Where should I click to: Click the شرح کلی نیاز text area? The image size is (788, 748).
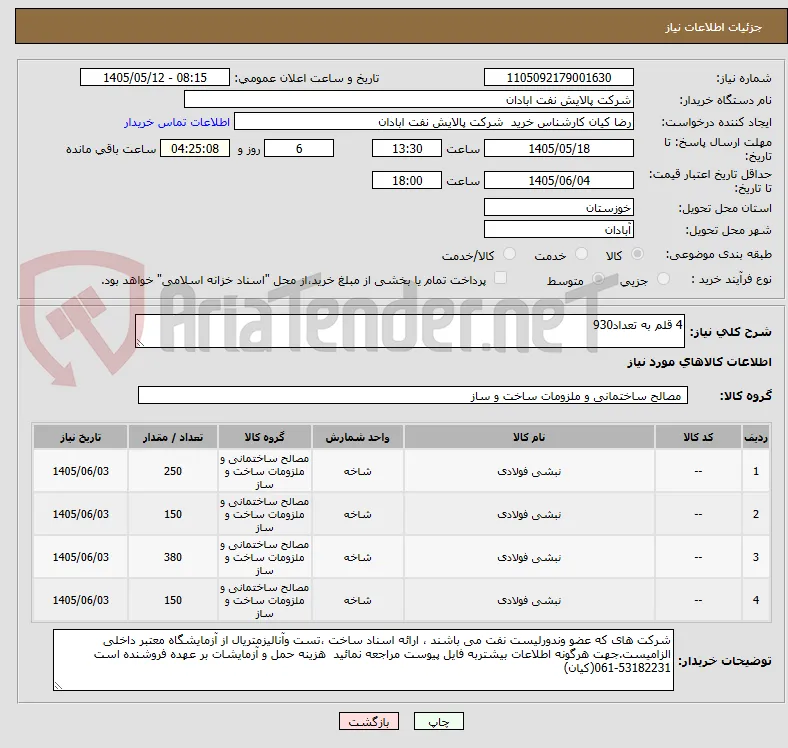(410, 331)
